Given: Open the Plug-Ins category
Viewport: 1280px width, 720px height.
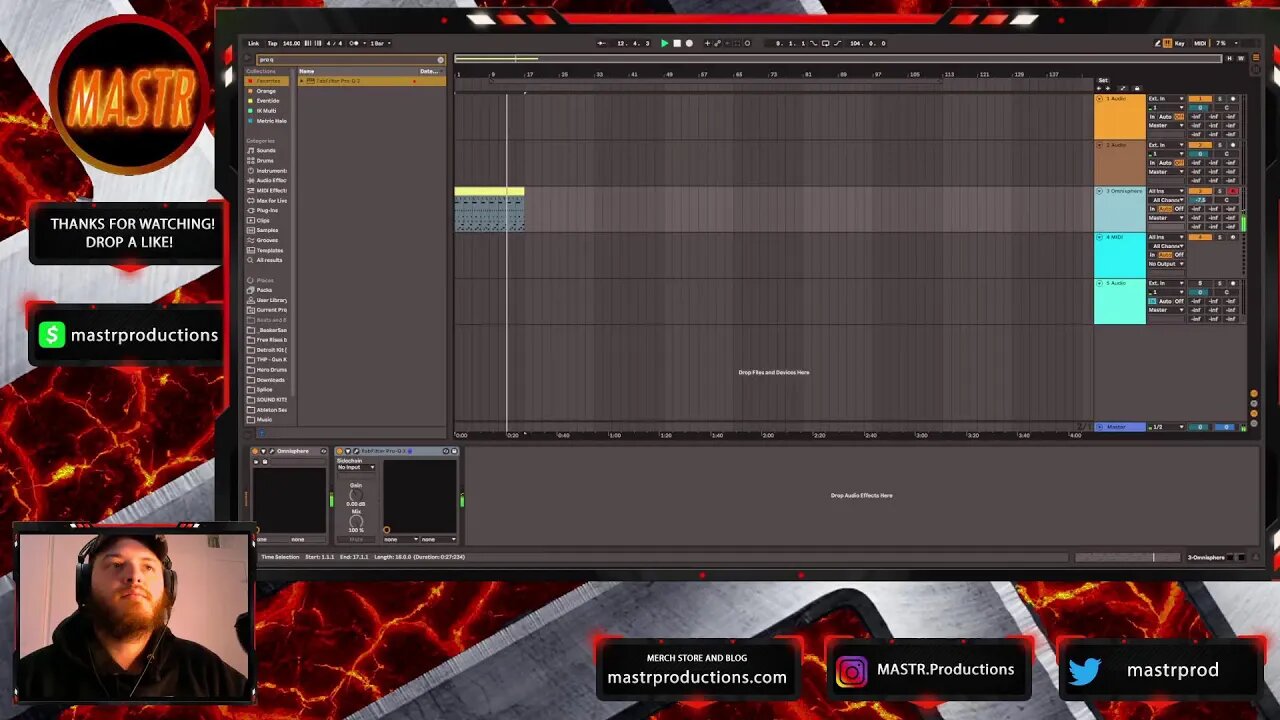Looking at the screenshot, I should (267, 210).
